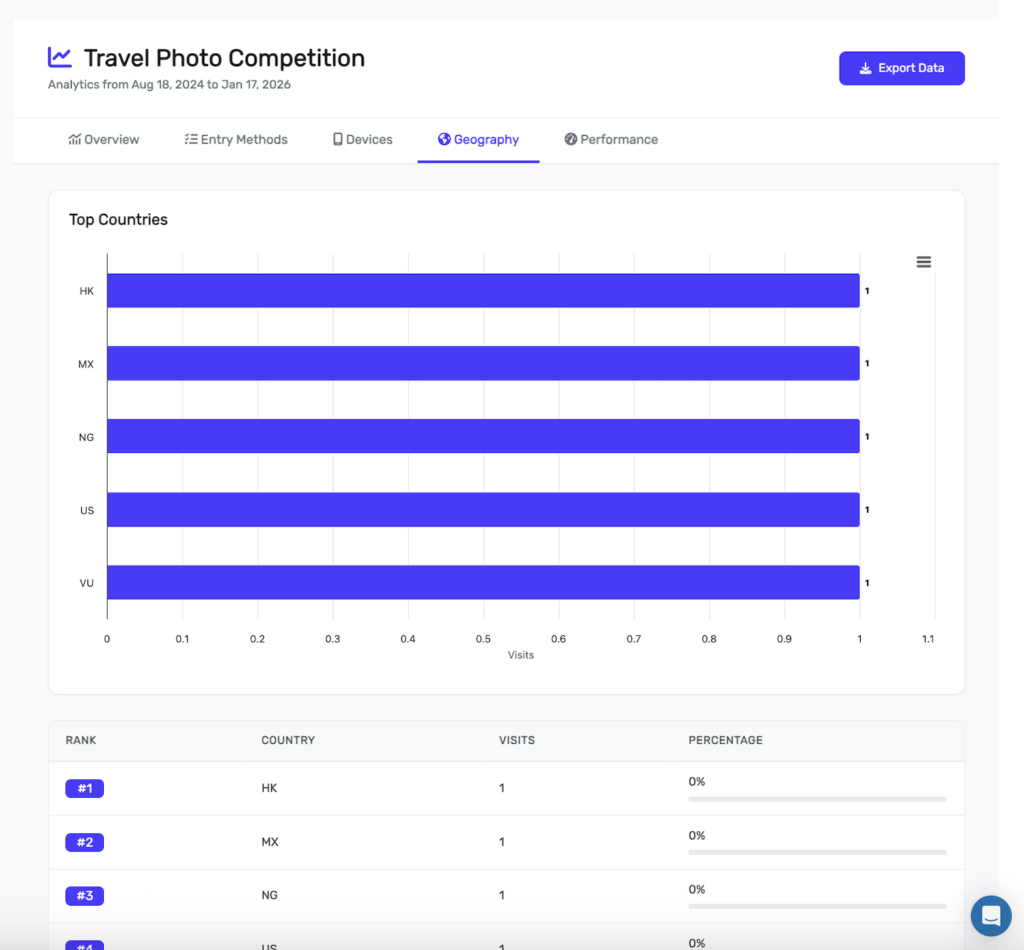Click the Visits column header

517,740
